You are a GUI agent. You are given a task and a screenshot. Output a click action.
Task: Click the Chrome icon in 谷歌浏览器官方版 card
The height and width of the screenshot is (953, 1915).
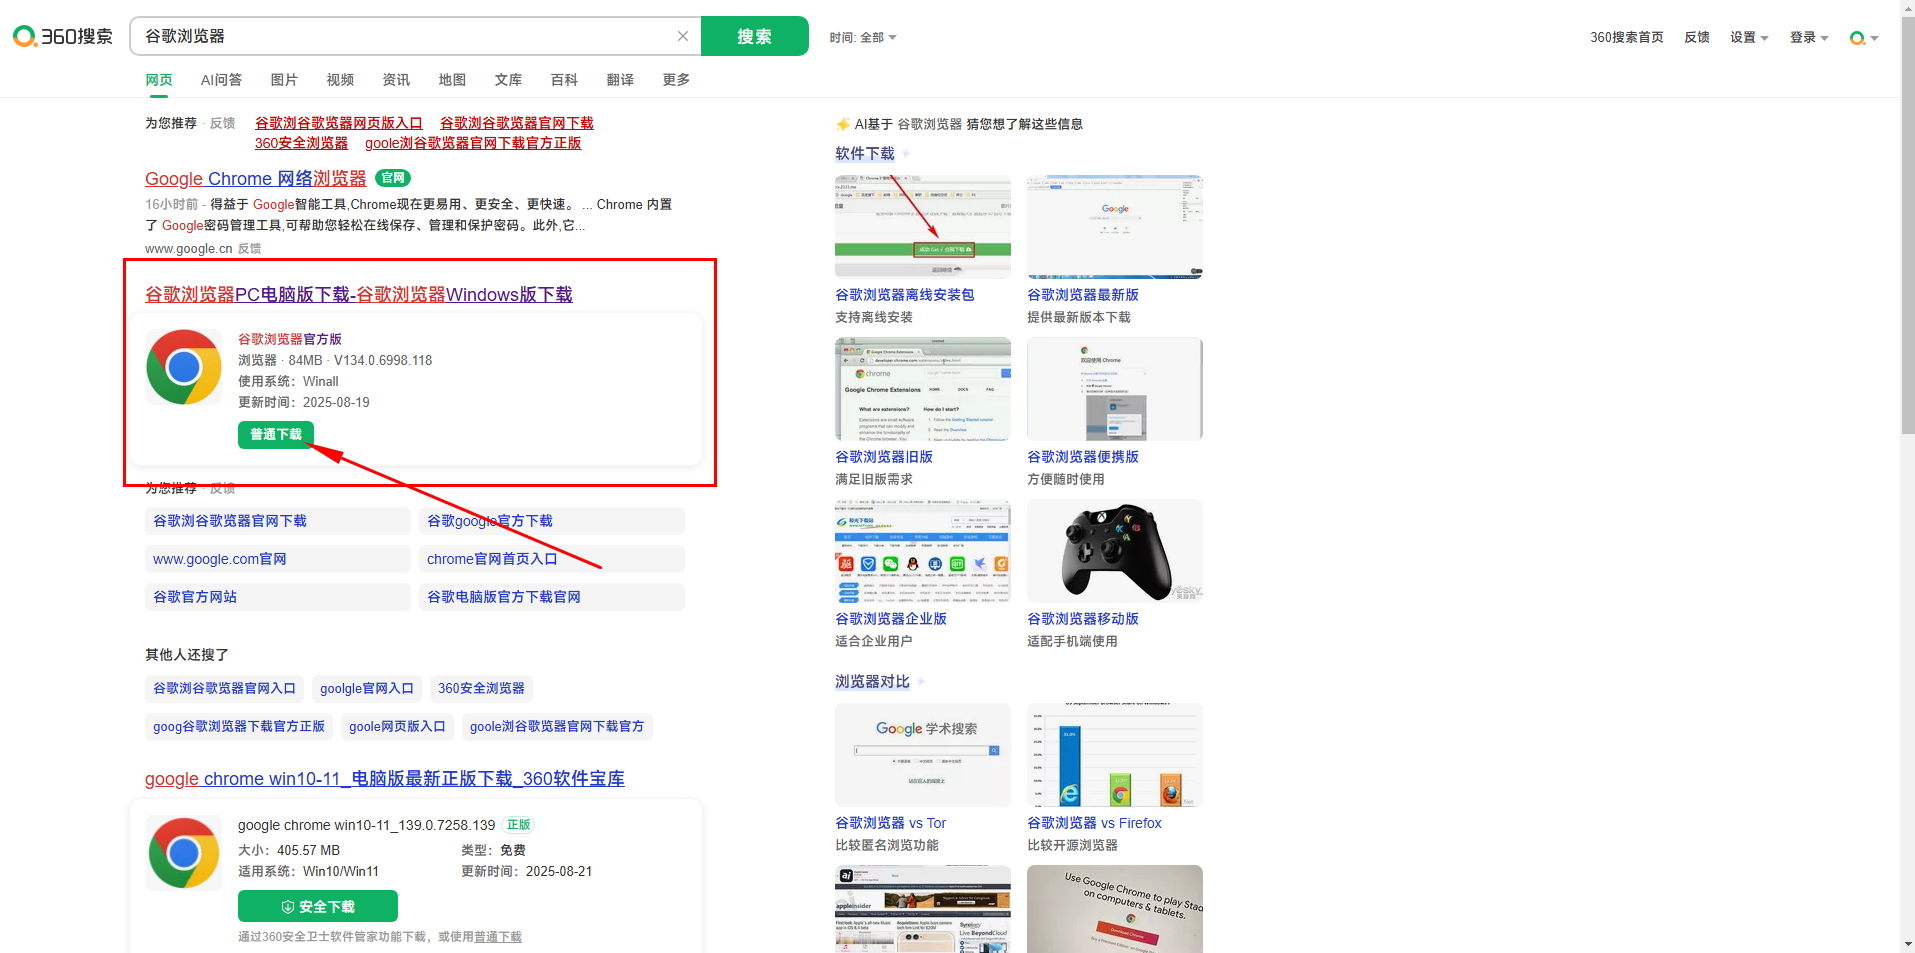pos(184,367)
